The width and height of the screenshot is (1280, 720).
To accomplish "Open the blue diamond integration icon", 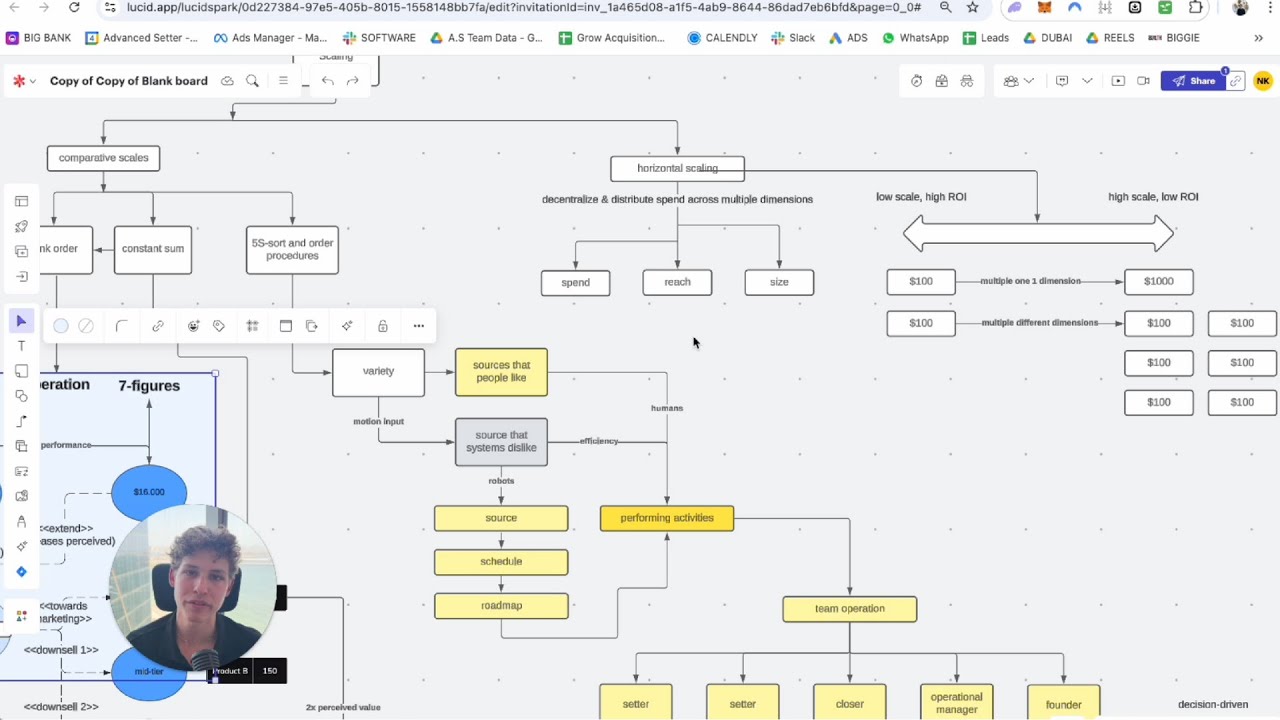I will pos(21,572).
